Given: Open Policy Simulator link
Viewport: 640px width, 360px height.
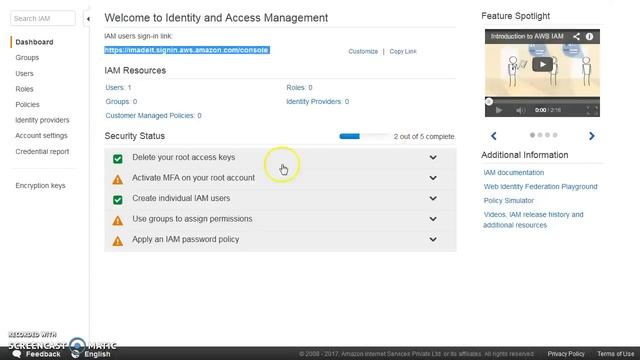Looking at the screenshot, I should point(509,200).
